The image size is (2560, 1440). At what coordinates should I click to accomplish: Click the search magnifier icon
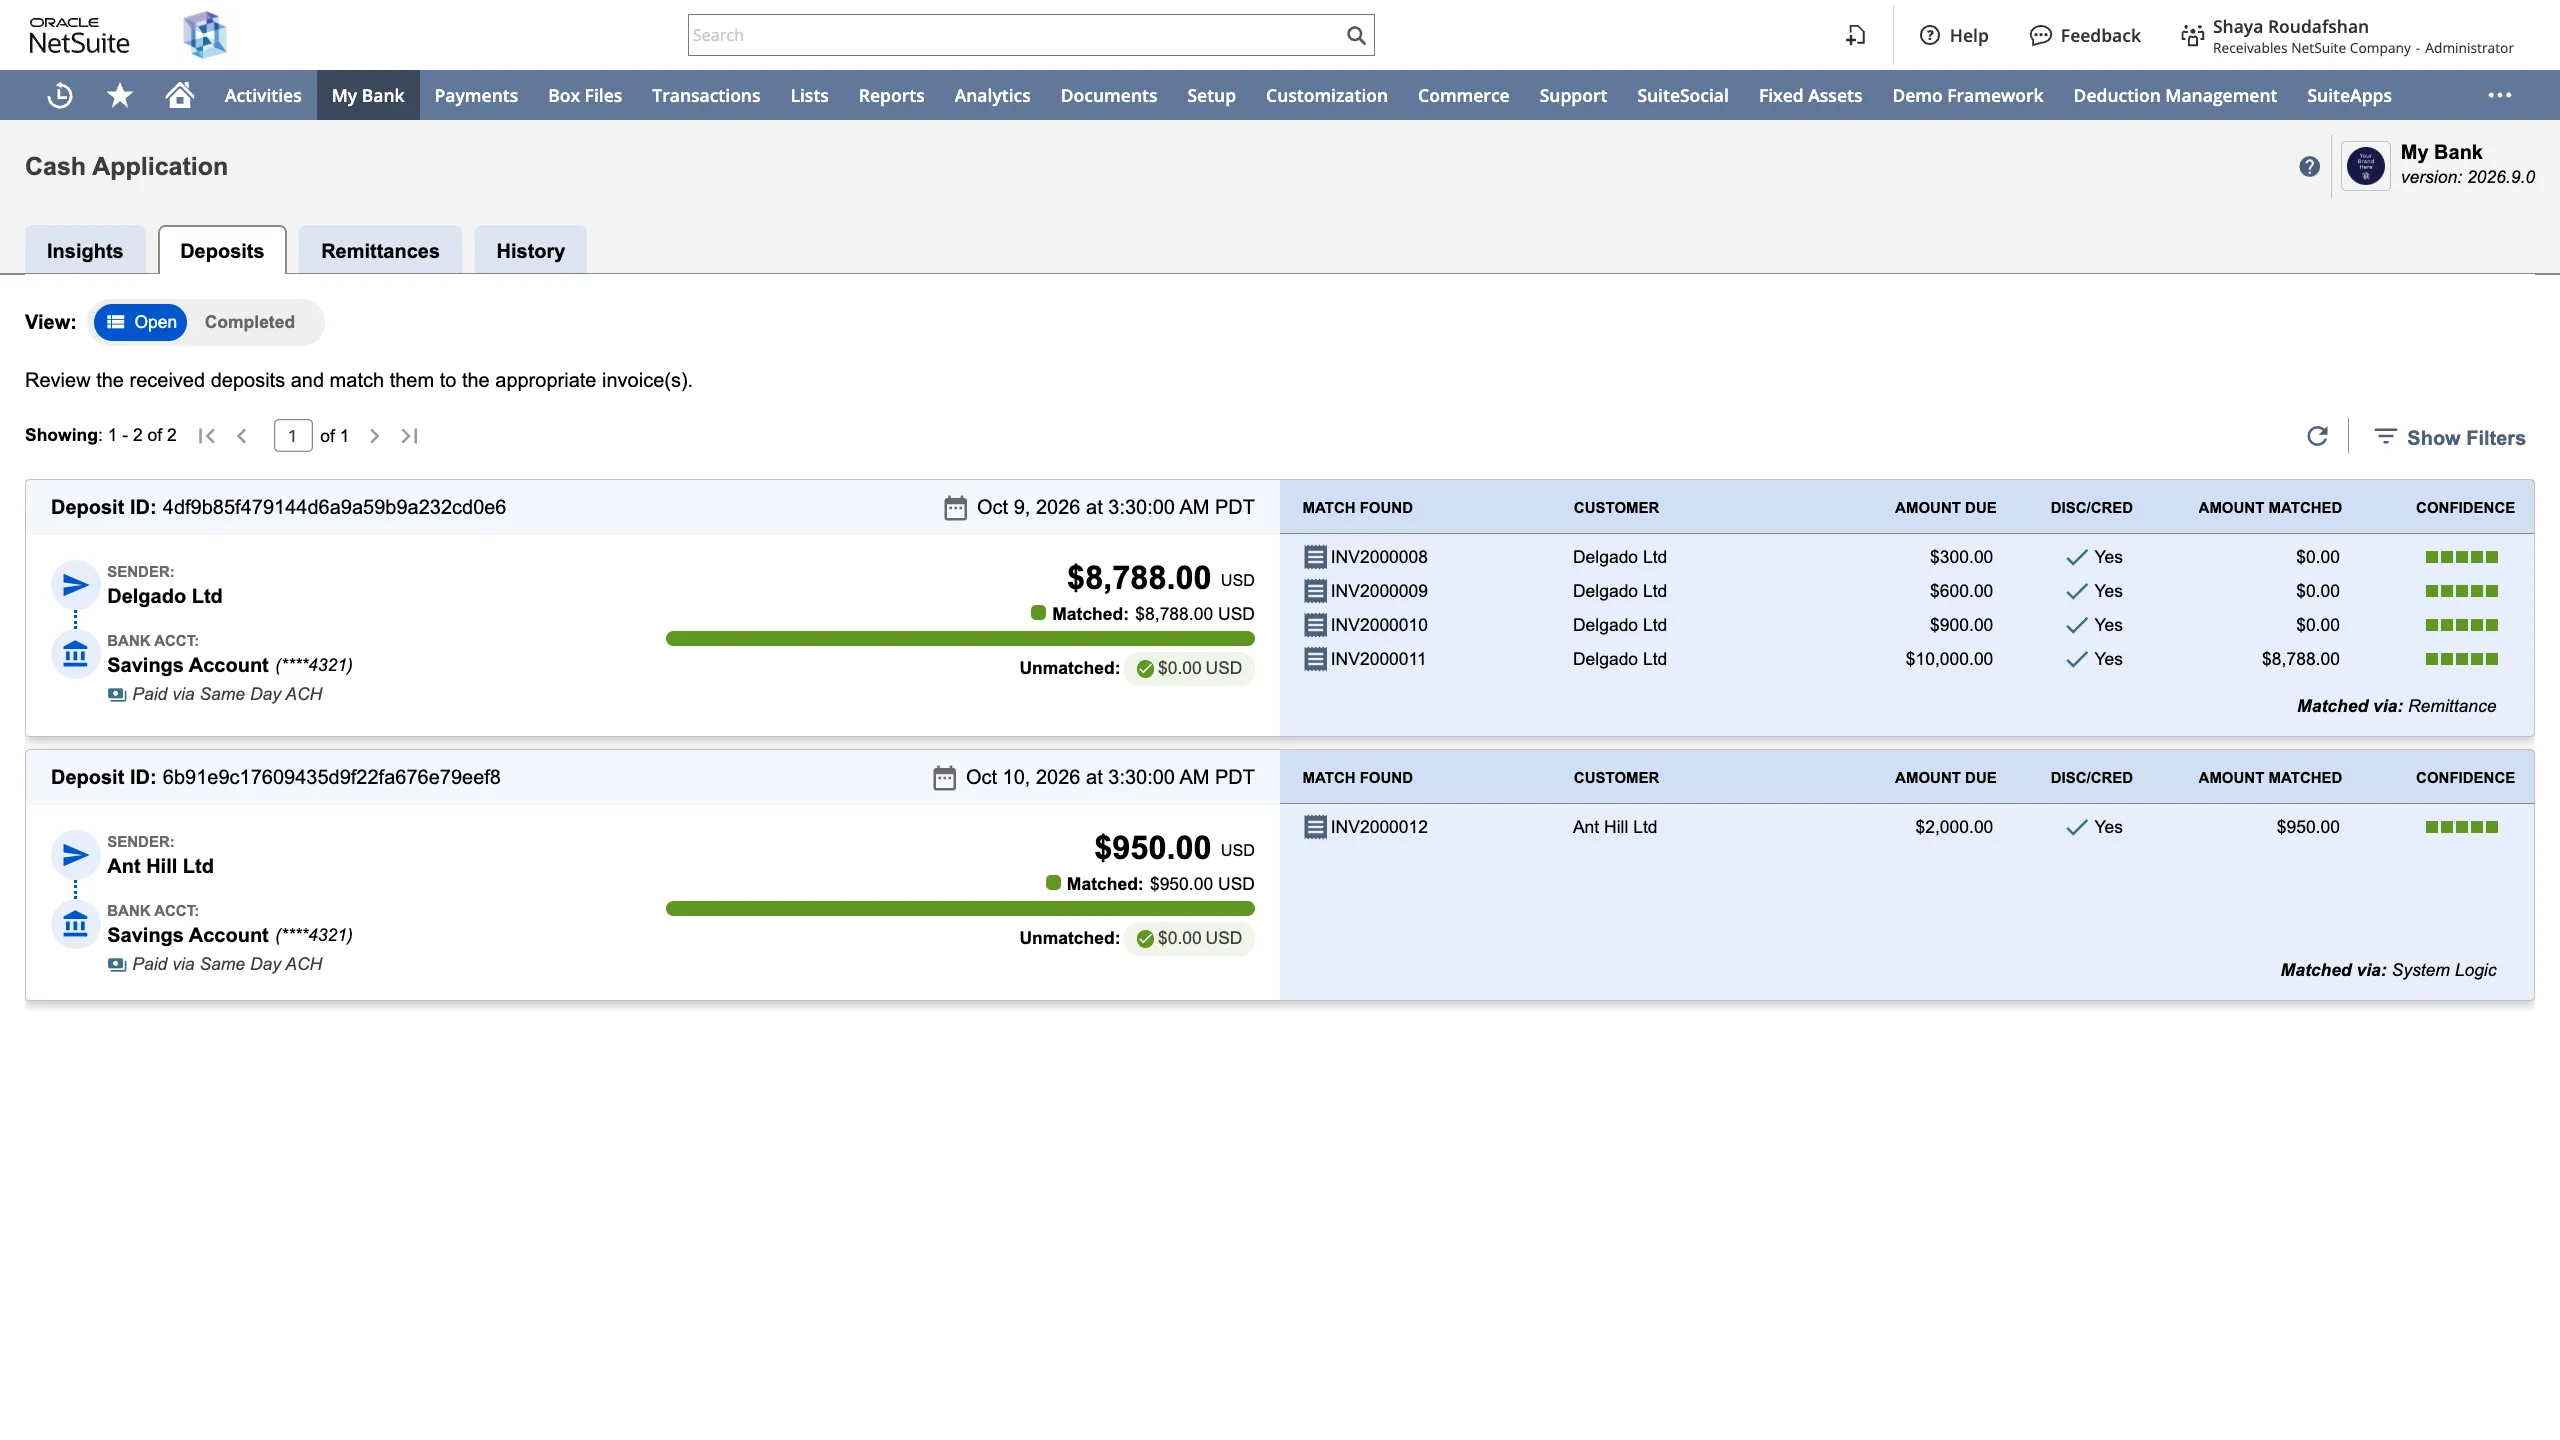pyautogui.click(x=1356, y=35)
